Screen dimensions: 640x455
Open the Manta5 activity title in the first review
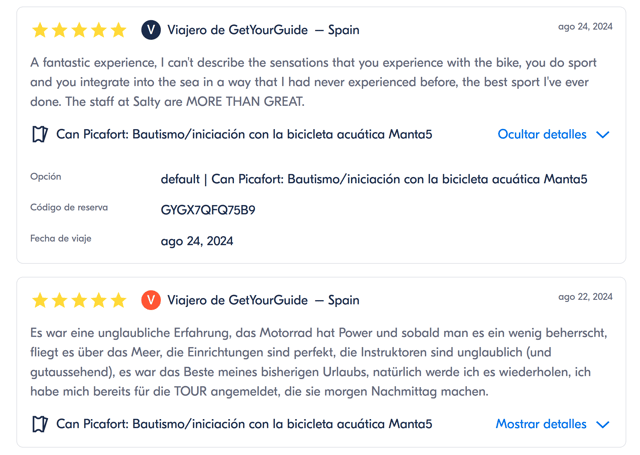[244, 134]
